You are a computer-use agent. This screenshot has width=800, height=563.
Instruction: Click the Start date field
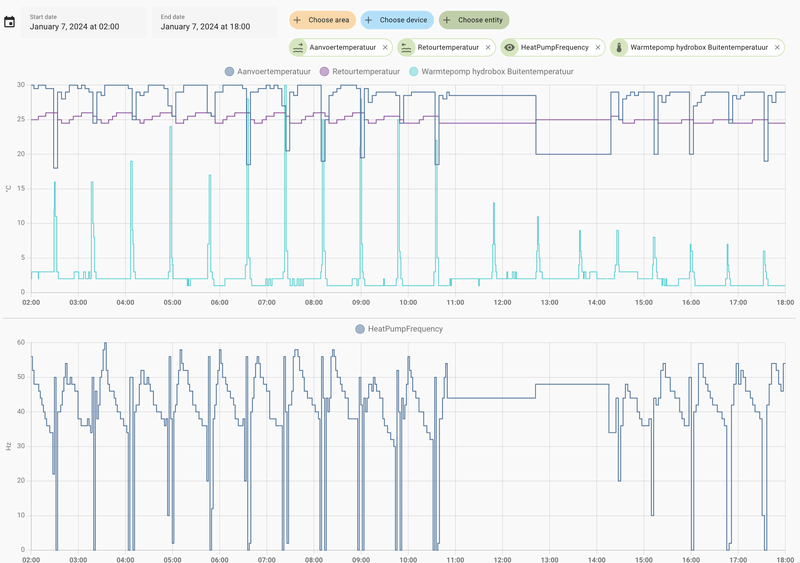tap(84, 22)
